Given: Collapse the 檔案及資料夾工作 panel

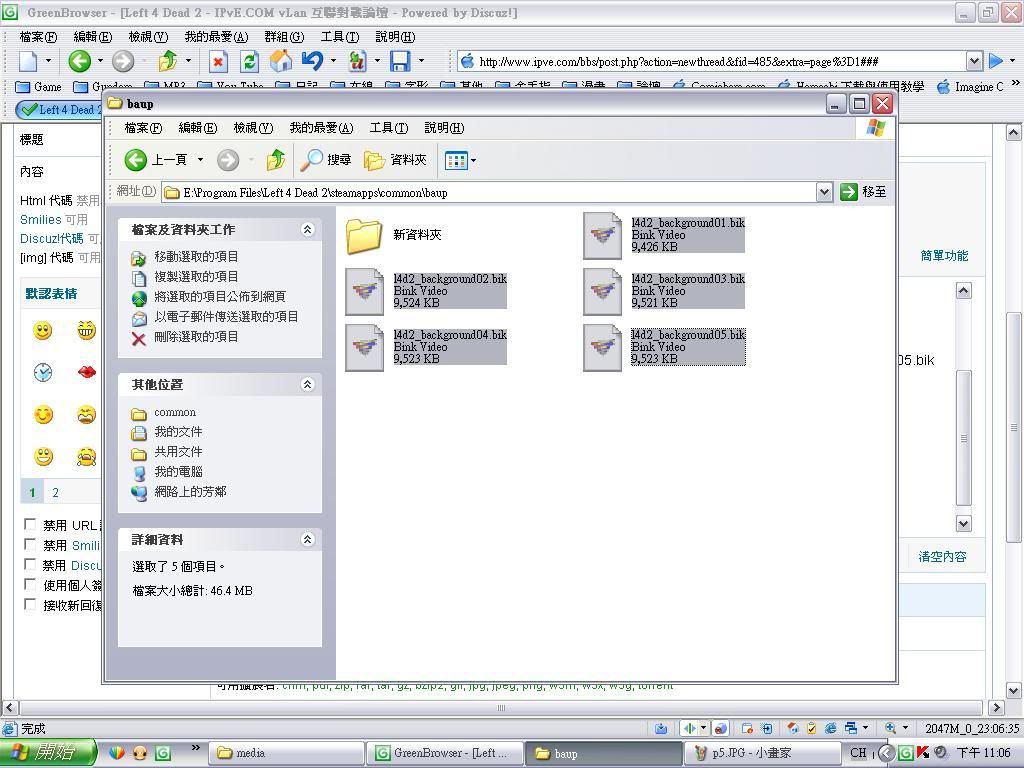Looking at the screenshot, I should [307, 229].
